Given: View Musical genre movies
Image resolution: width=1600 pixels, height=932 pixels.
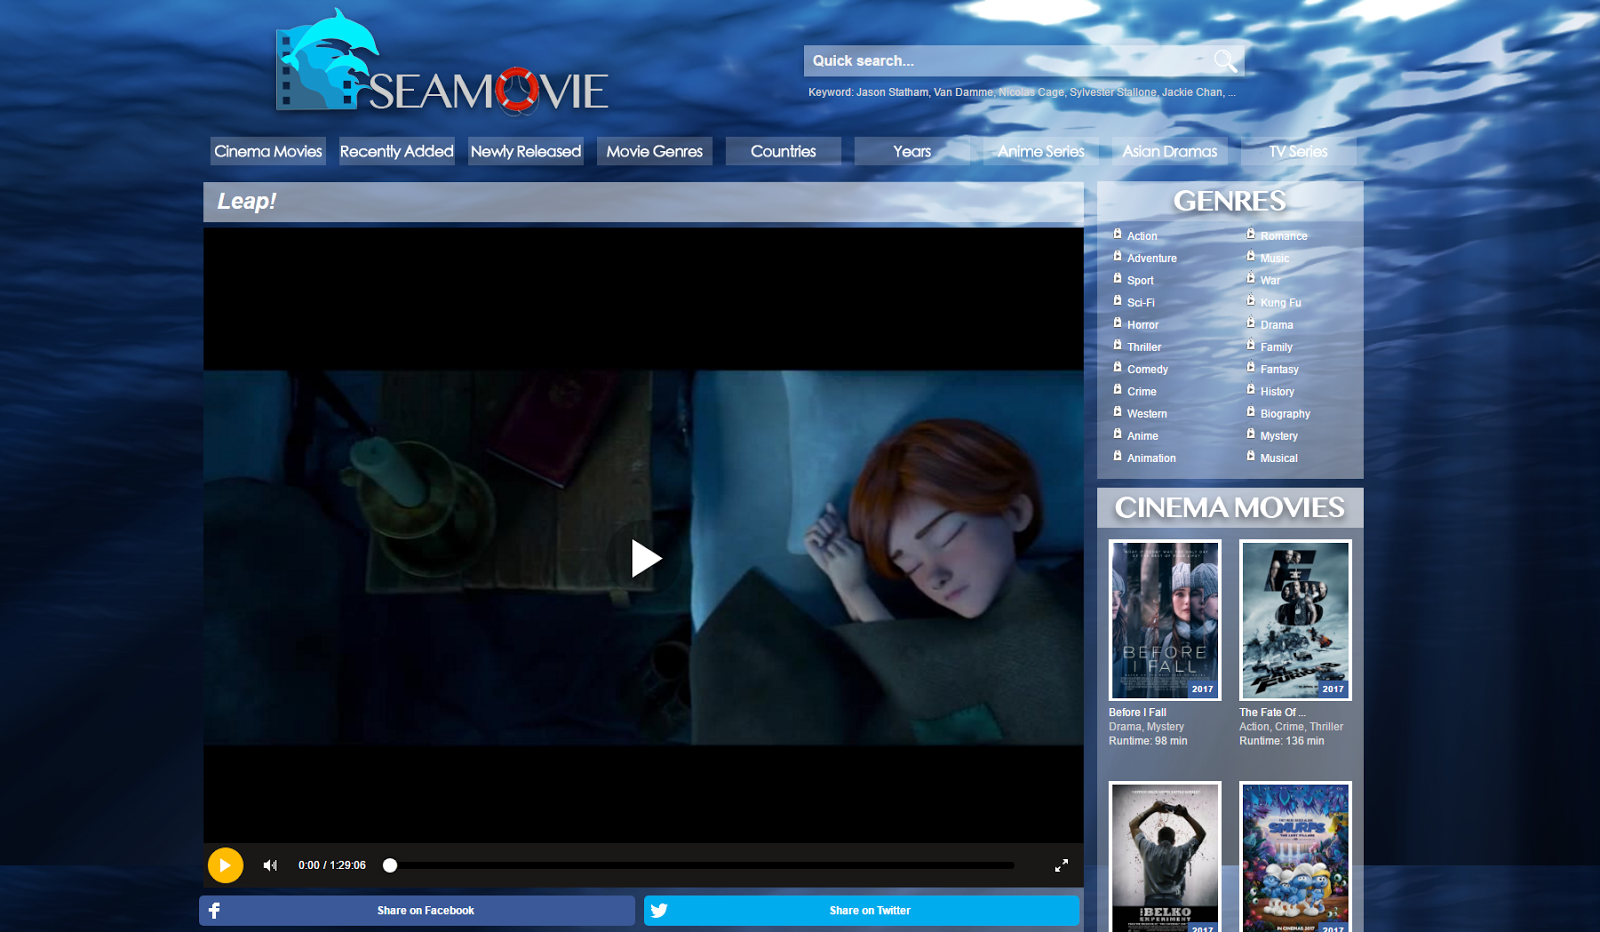Looking at the screenshot, I should pos(1279,458).
